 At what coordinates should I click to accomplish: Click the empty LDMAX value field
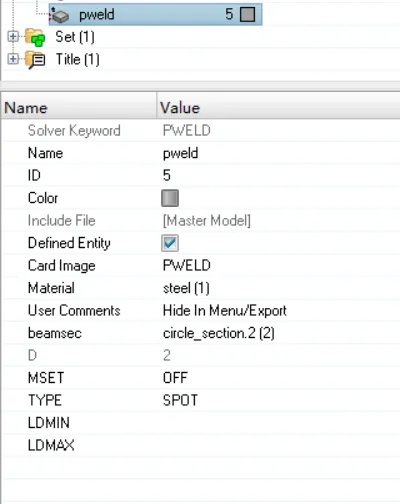click(x=280, y=445)
